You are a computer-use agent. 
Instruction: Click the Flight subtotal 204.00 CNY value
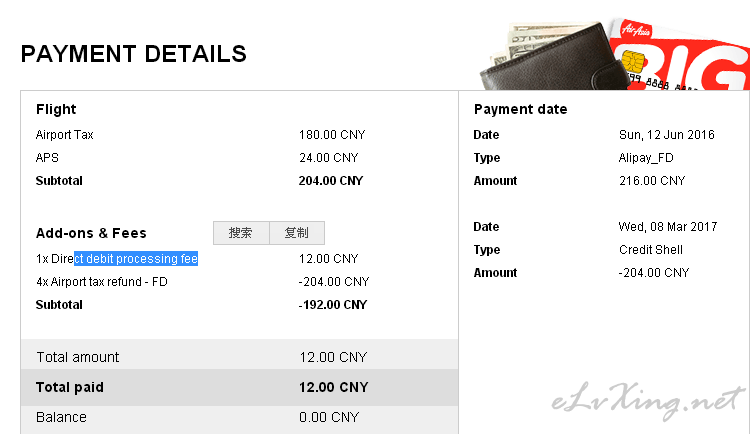pos(331,181)
